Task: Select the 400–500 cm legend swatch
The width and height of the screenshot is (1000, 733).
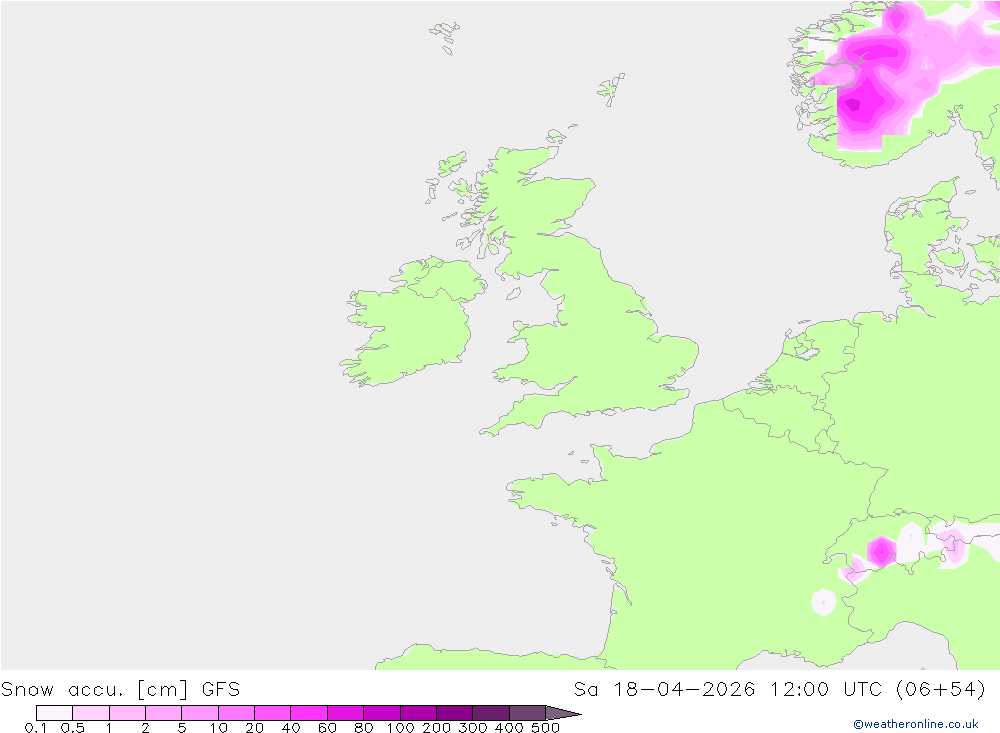Action: [527, 713]
